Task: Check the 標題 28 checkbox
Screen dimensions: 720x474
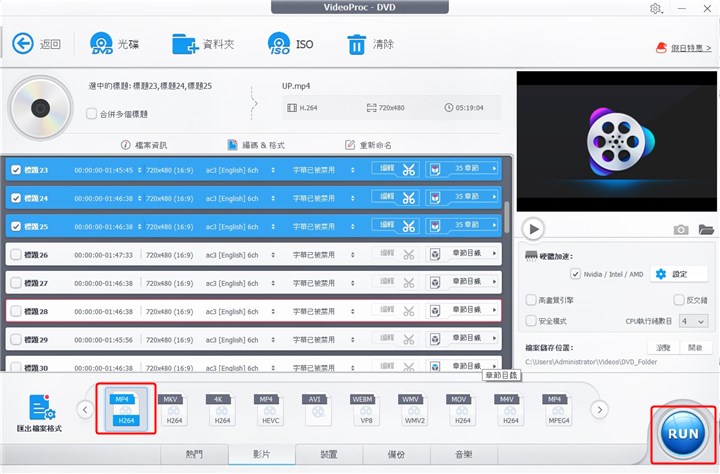Action: click(16, 311)
